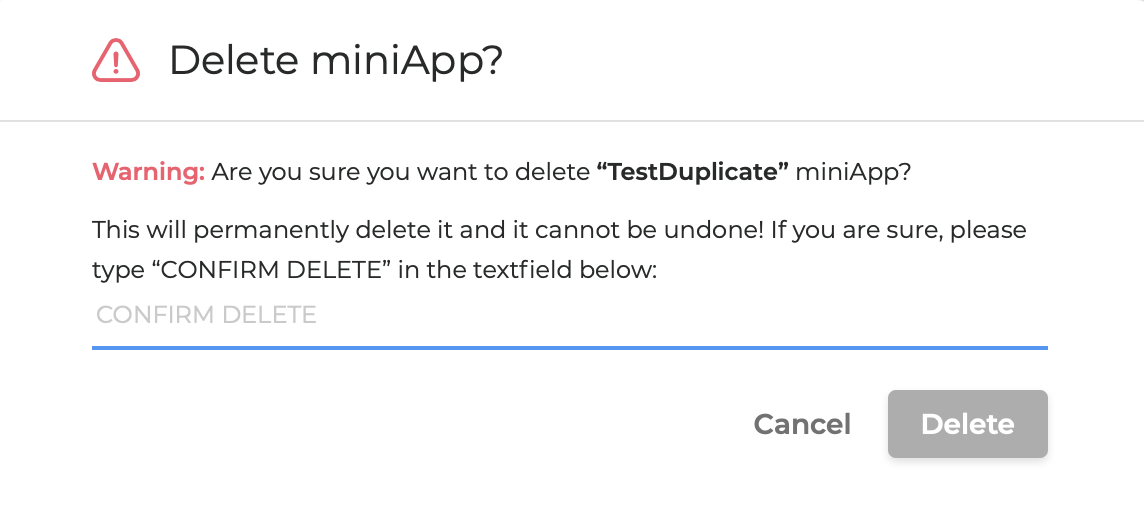Focus the CONFIRM DELETE text field
Viewport: 1144px width, 518px height.
pyautogui.click(x=569, y=316)
